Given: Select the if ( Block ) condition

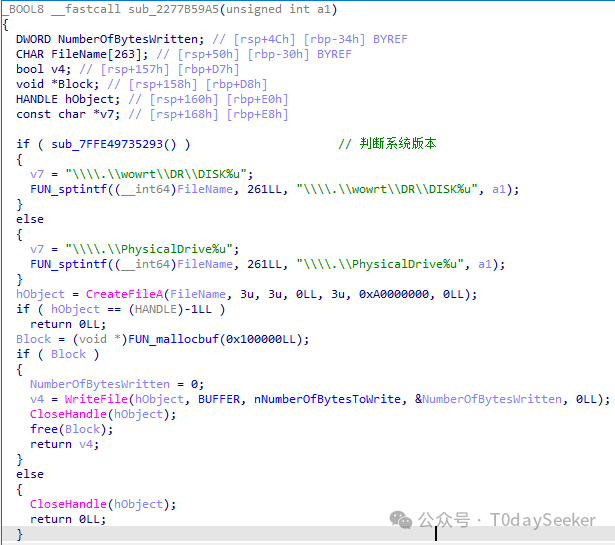Looking at the screenshot, I should pos(58,354).
